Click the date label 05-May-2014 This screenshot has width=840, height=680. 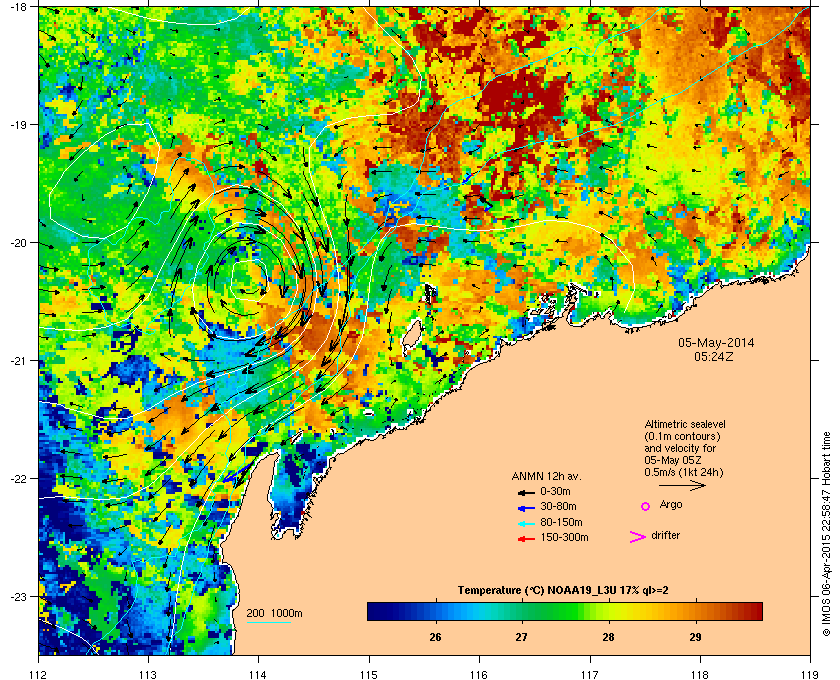click(x=716, y=343)
